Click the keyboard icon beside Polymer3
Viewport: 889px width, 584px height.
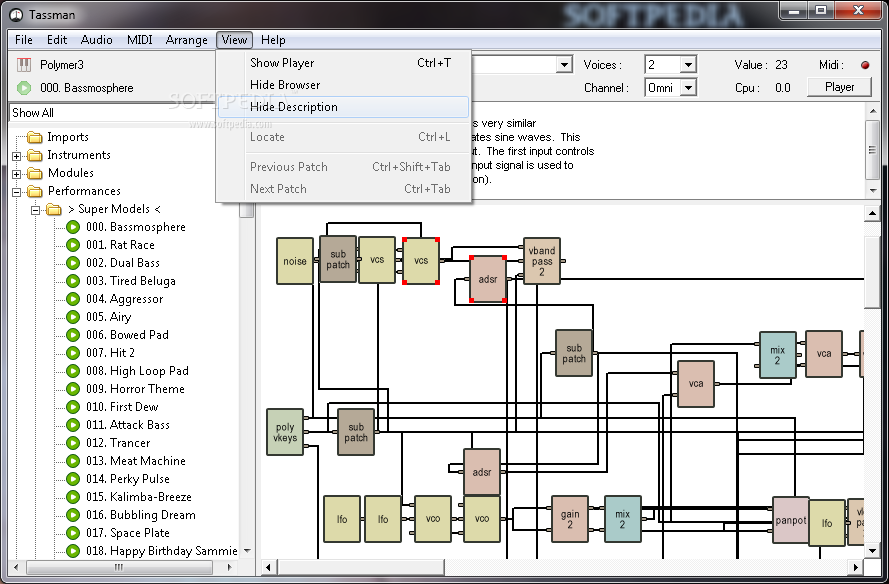[24, 65]
